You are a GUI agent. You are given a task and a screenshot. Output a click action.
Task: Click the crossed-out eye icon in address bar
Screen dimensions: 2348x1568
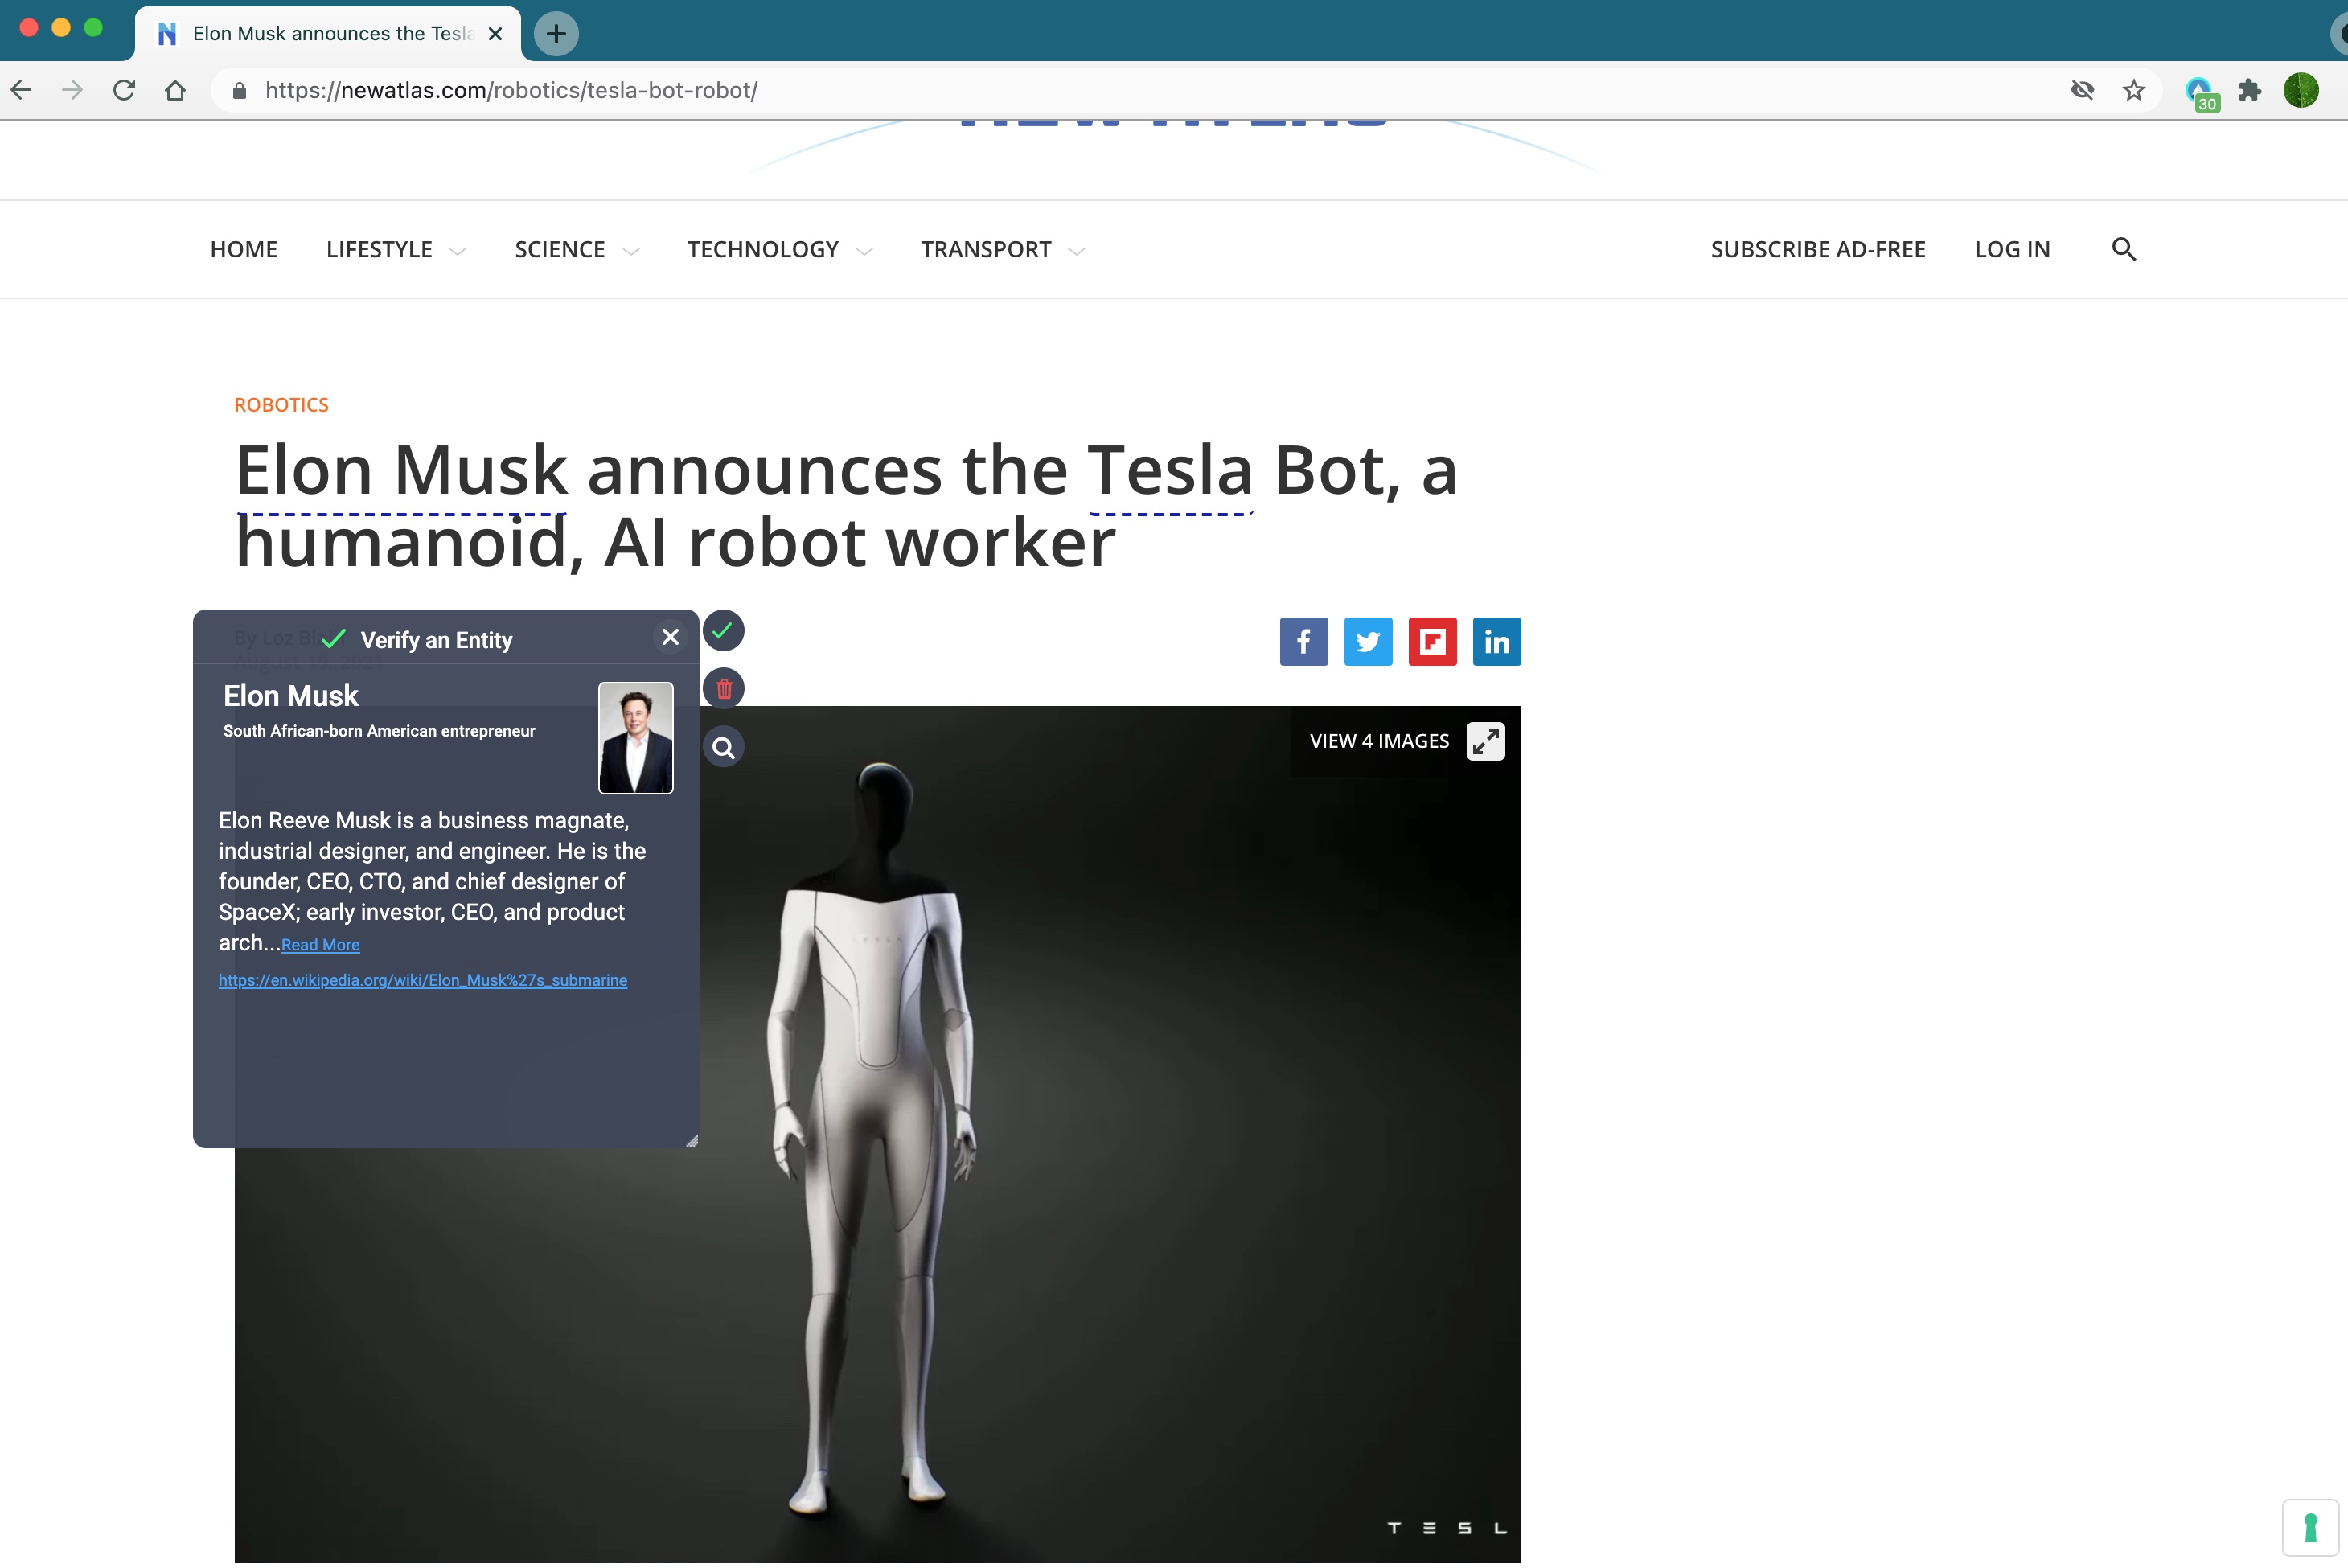coord(2082,90)
